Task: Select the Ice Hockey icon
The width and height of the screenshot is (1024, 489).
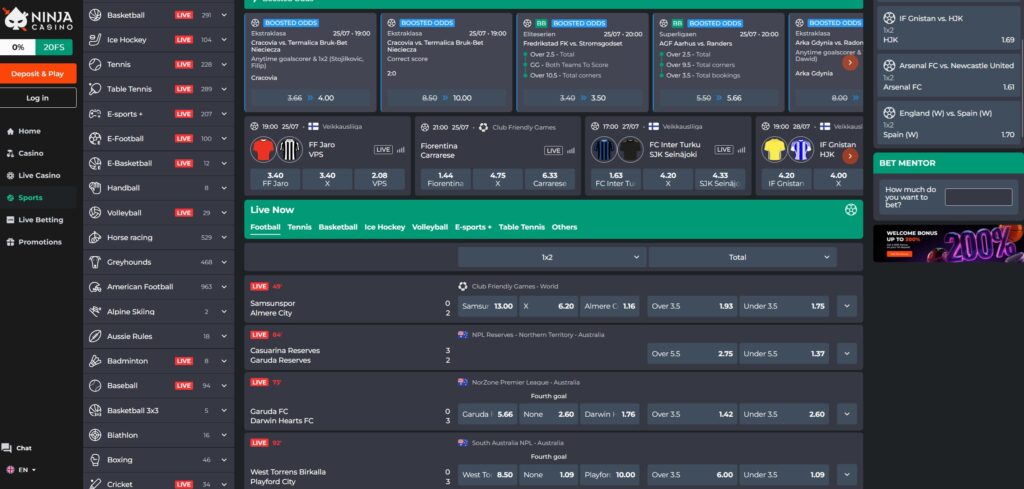Action: 95,40
